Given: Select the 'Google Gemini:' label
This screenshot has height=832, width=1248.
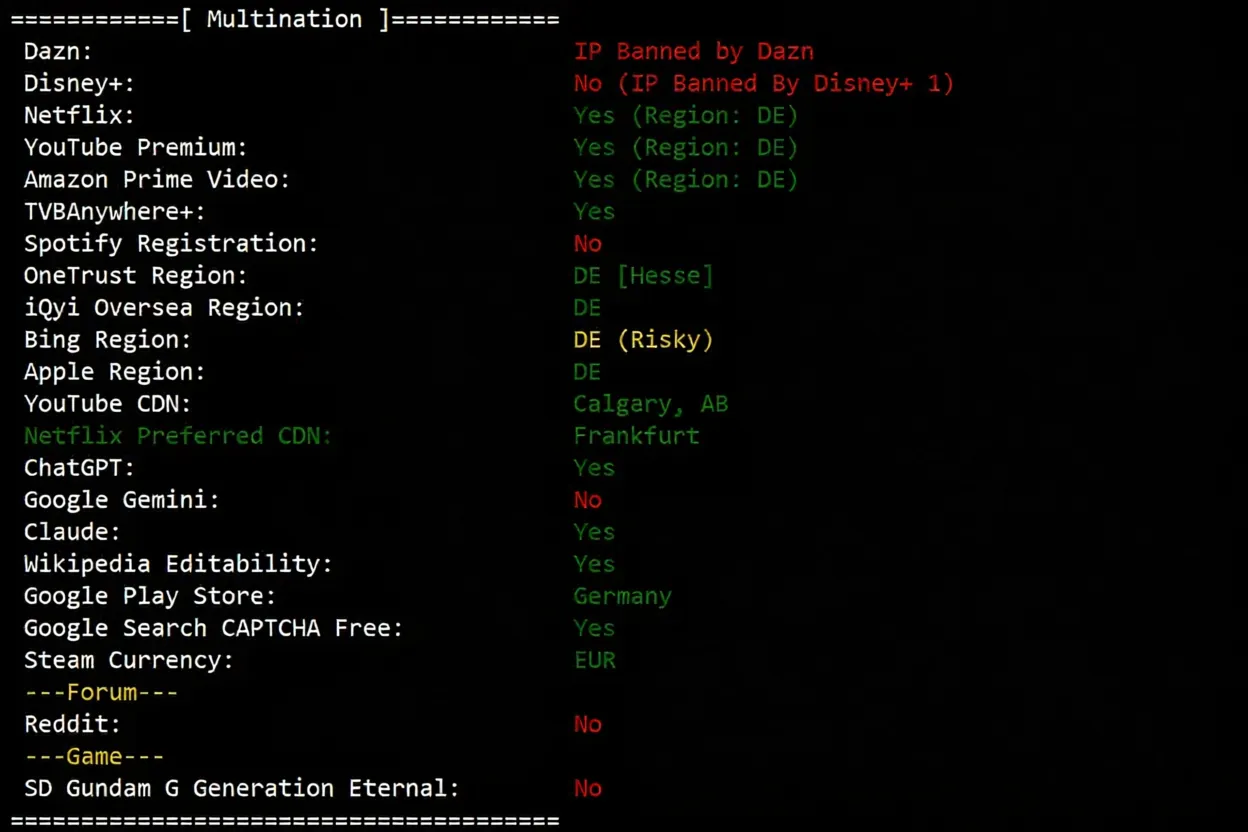Looking at the screenshot, I should [x=122, y=499].
